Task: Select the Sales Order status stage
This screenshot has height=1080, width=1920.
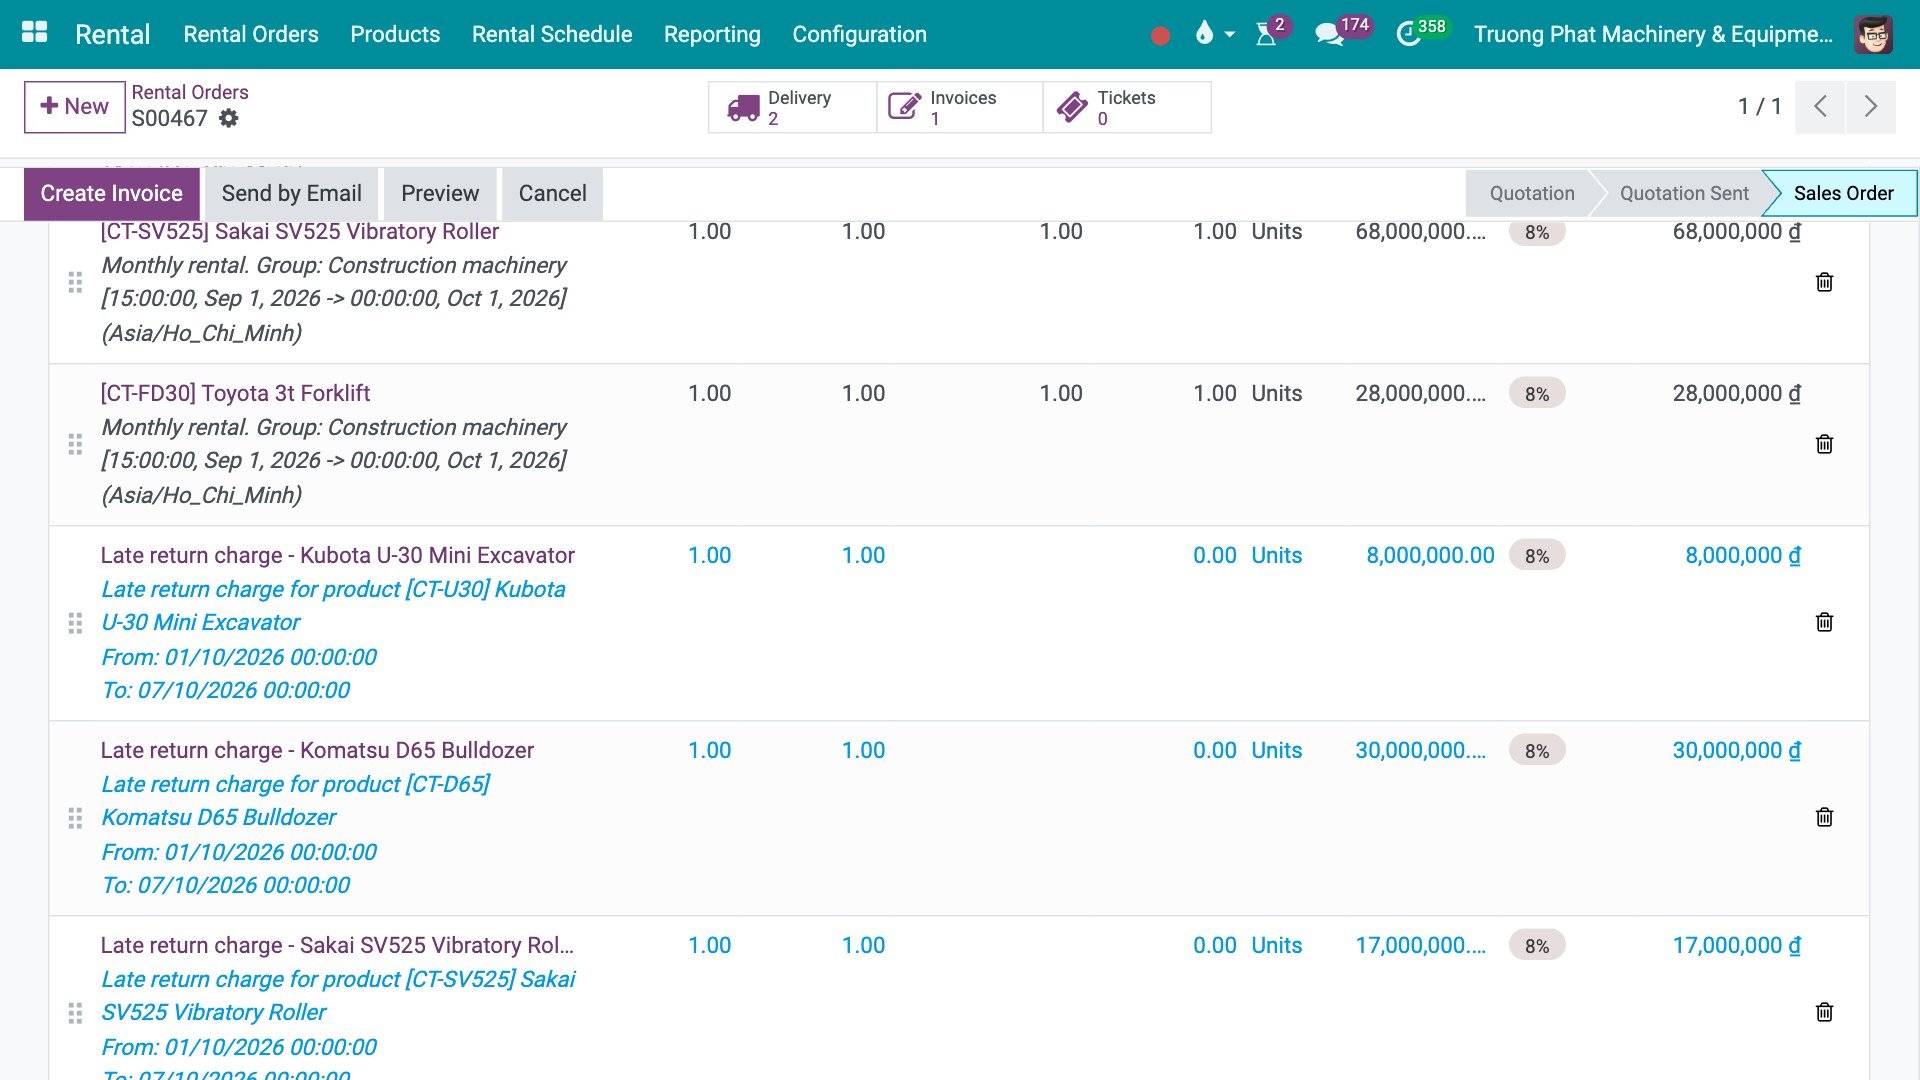Action: [1843, 194]
